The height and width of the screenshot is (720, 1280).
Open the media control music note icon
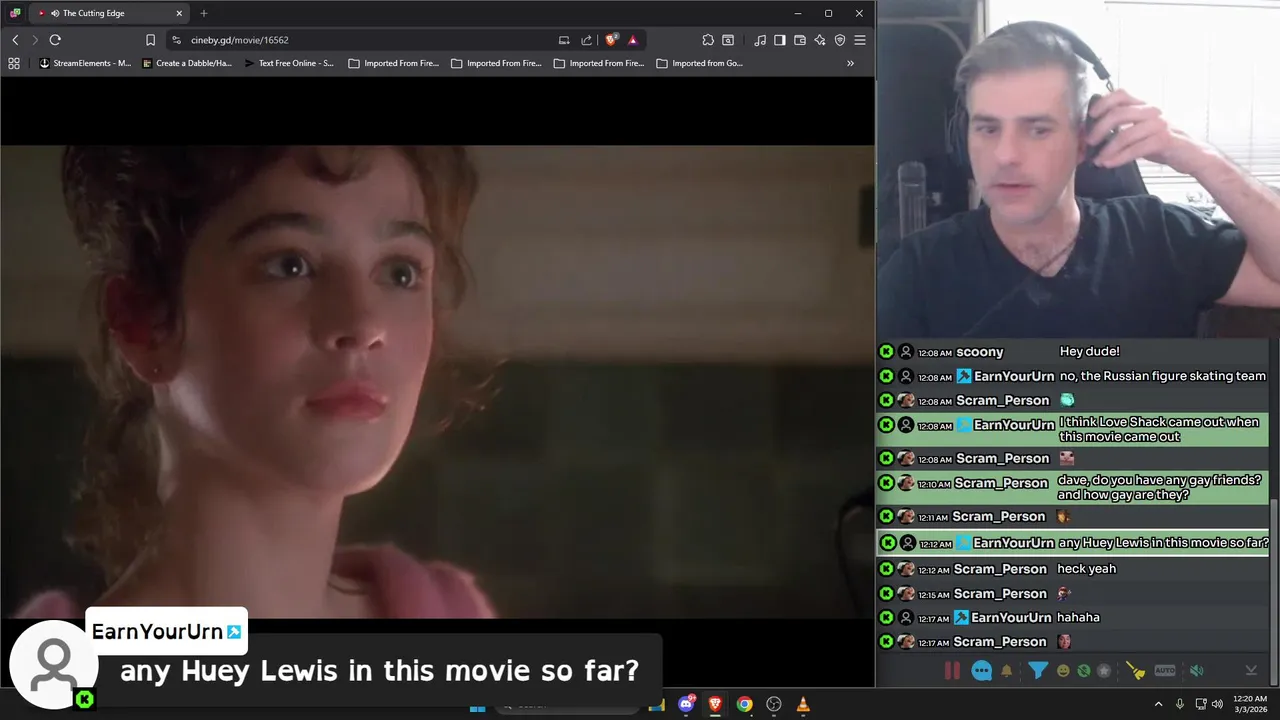(x=760, y=40)
